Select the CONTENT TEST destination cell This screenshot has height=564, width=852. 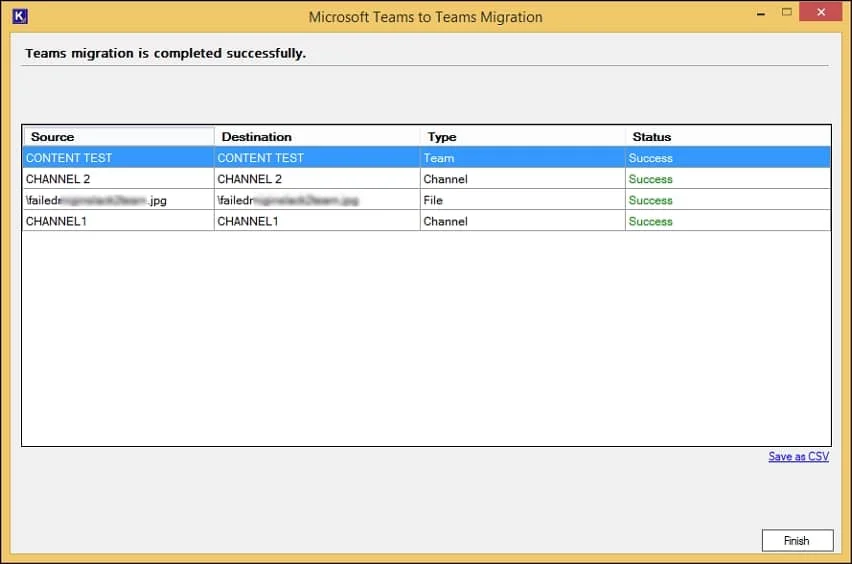(x=317, y=158)
